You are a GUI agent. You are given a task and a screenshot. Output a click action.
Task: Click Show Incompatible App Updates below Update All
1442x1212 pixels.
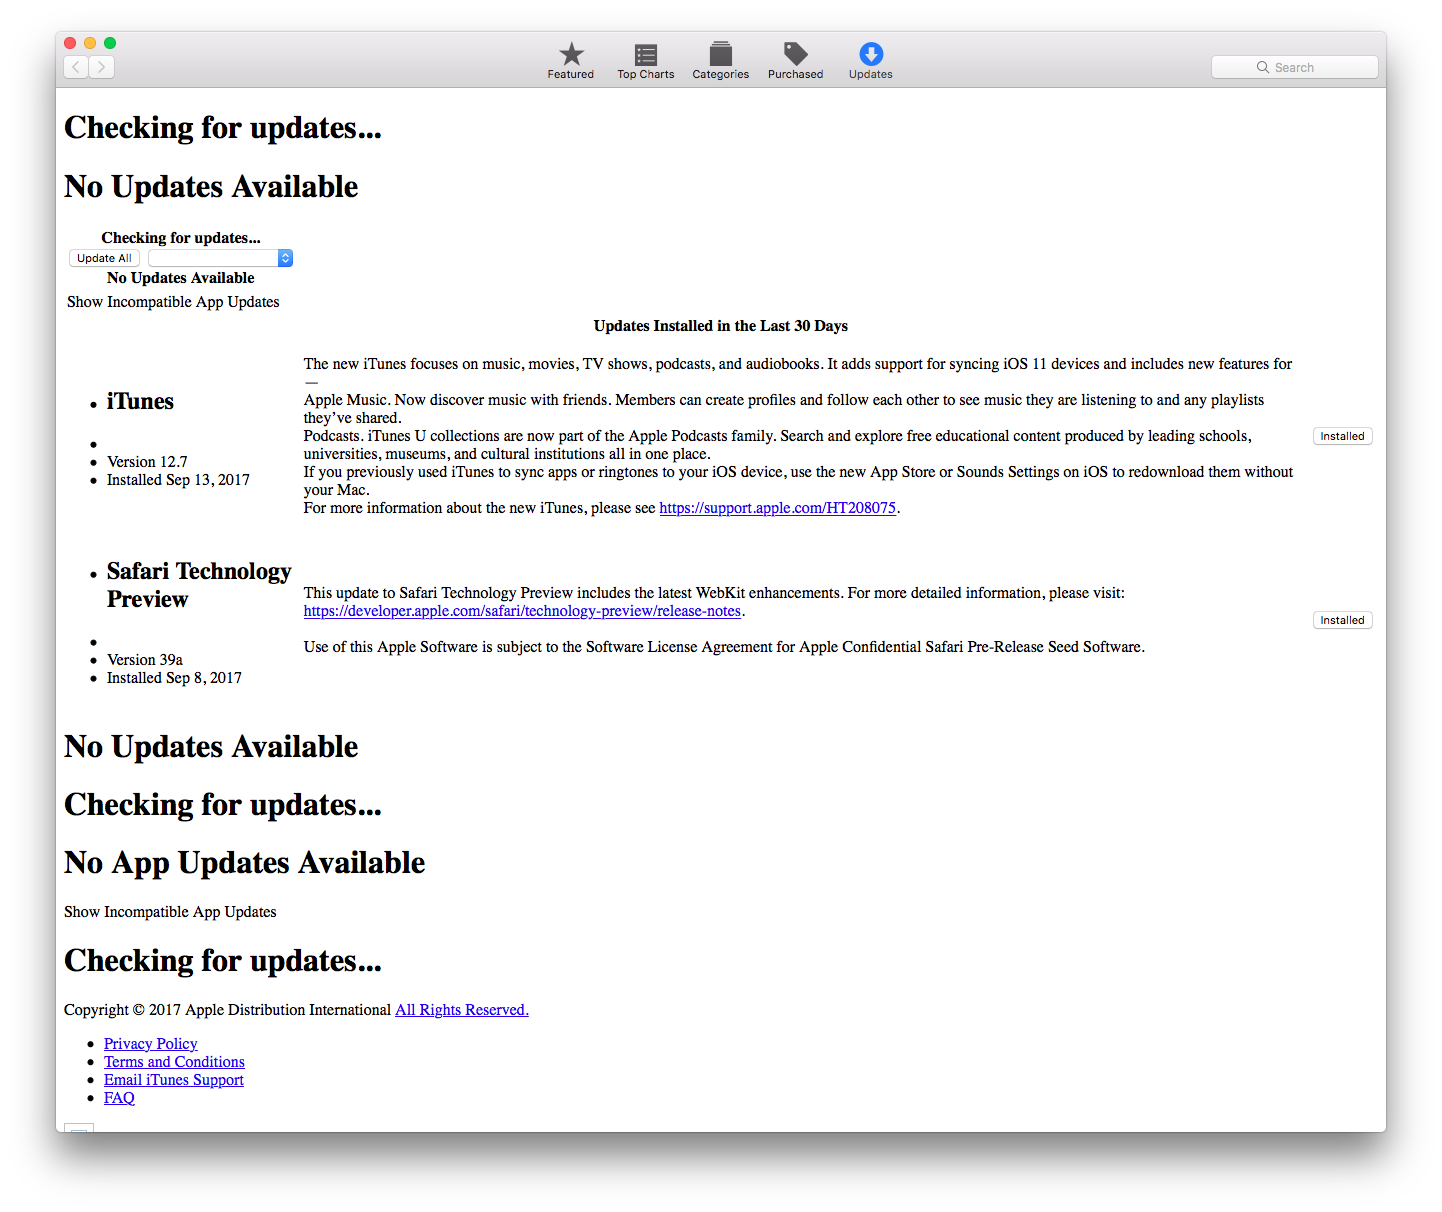tap(173, 302)
